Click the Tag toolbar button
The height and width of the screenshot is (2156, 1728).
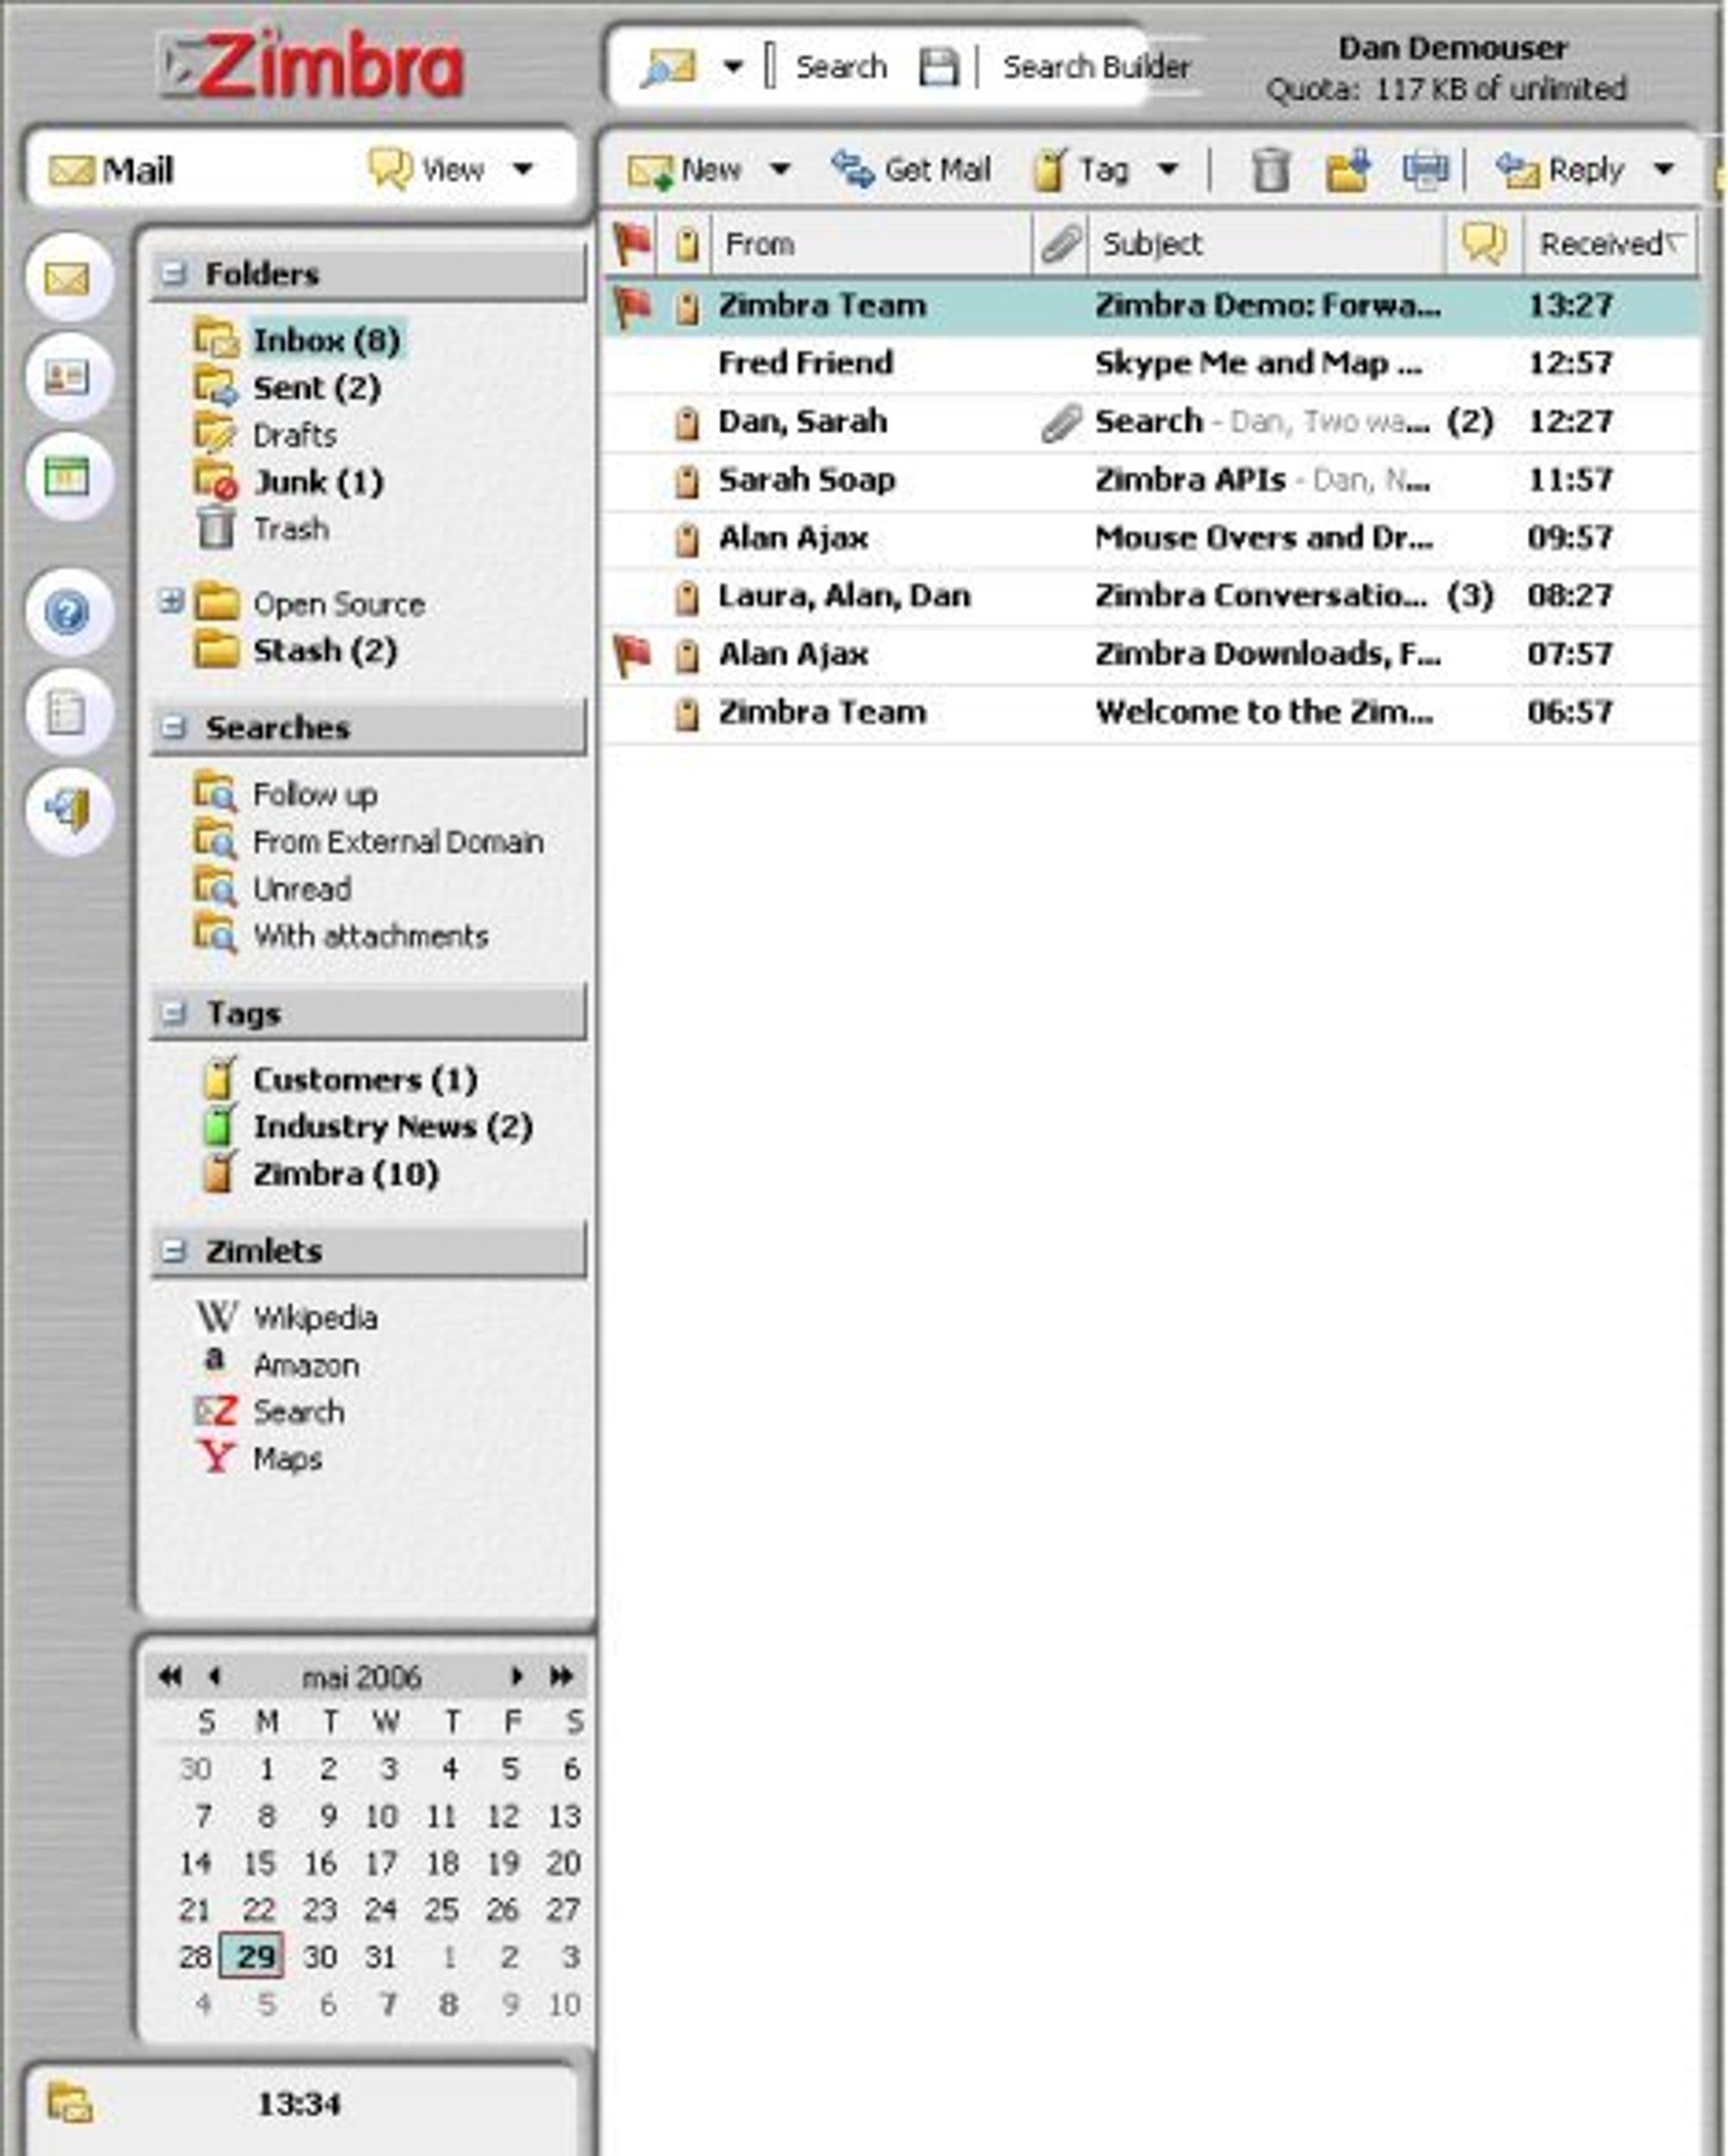point(1082,169)
